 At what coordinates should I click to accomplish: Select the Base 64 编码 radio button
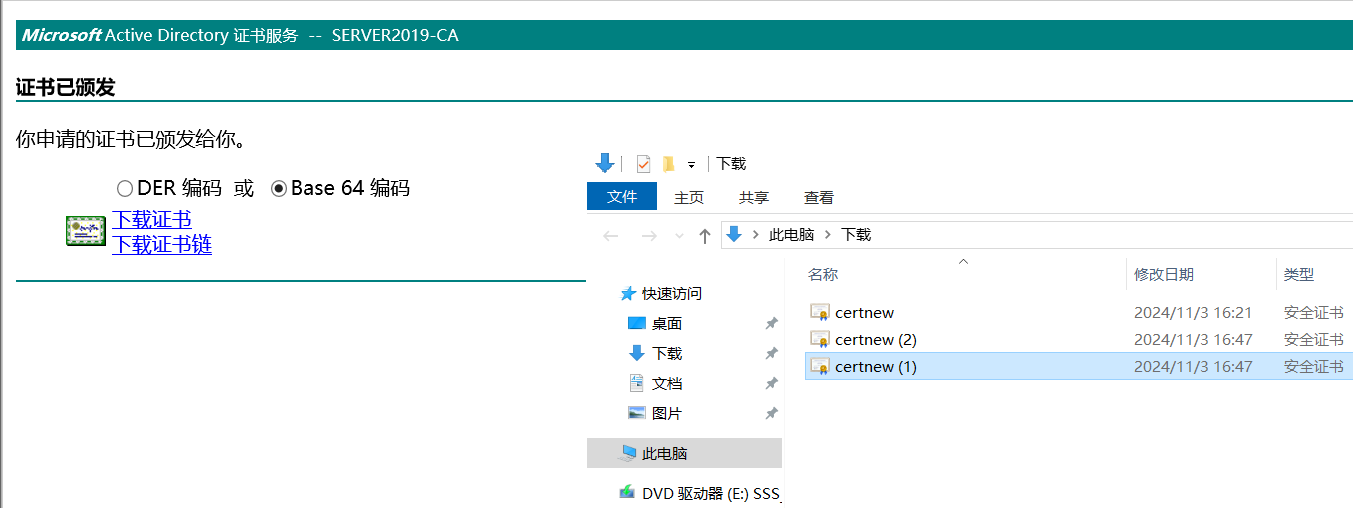point(279,188)
